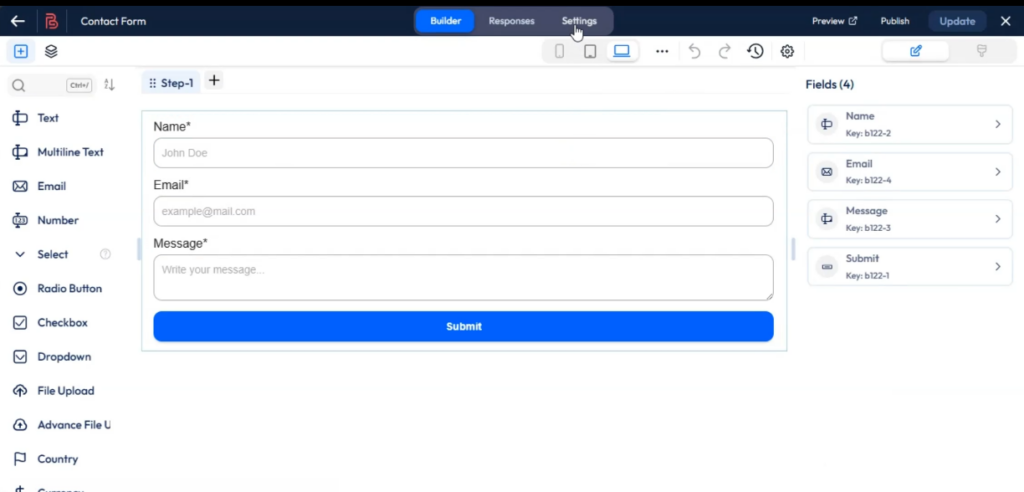Click the search magnifier icon
1024x492 pixels.
pyautogui.click(x=18, y=86)
